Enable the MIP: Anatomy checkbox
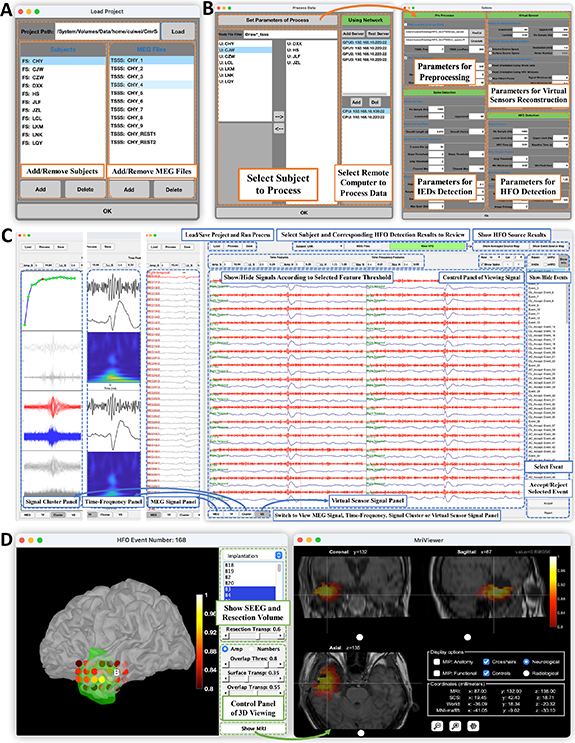The image size is (575, 743). coord(436,661)
